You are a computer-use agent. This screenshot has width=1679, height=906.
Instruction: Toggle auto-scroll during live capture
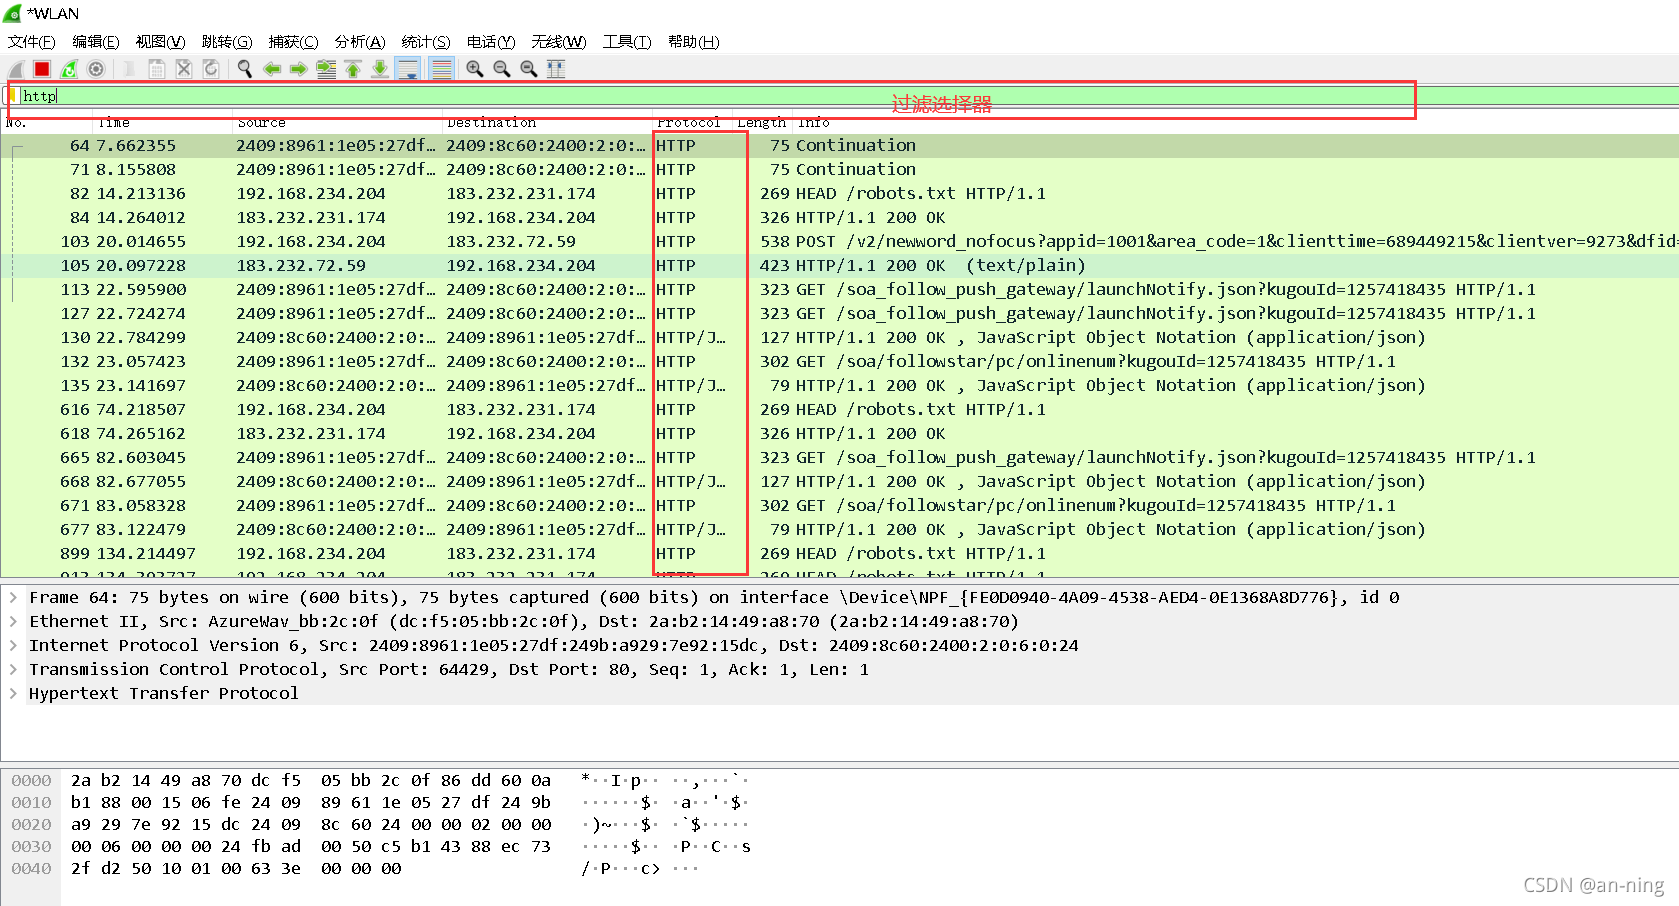(x=408, y=69)
